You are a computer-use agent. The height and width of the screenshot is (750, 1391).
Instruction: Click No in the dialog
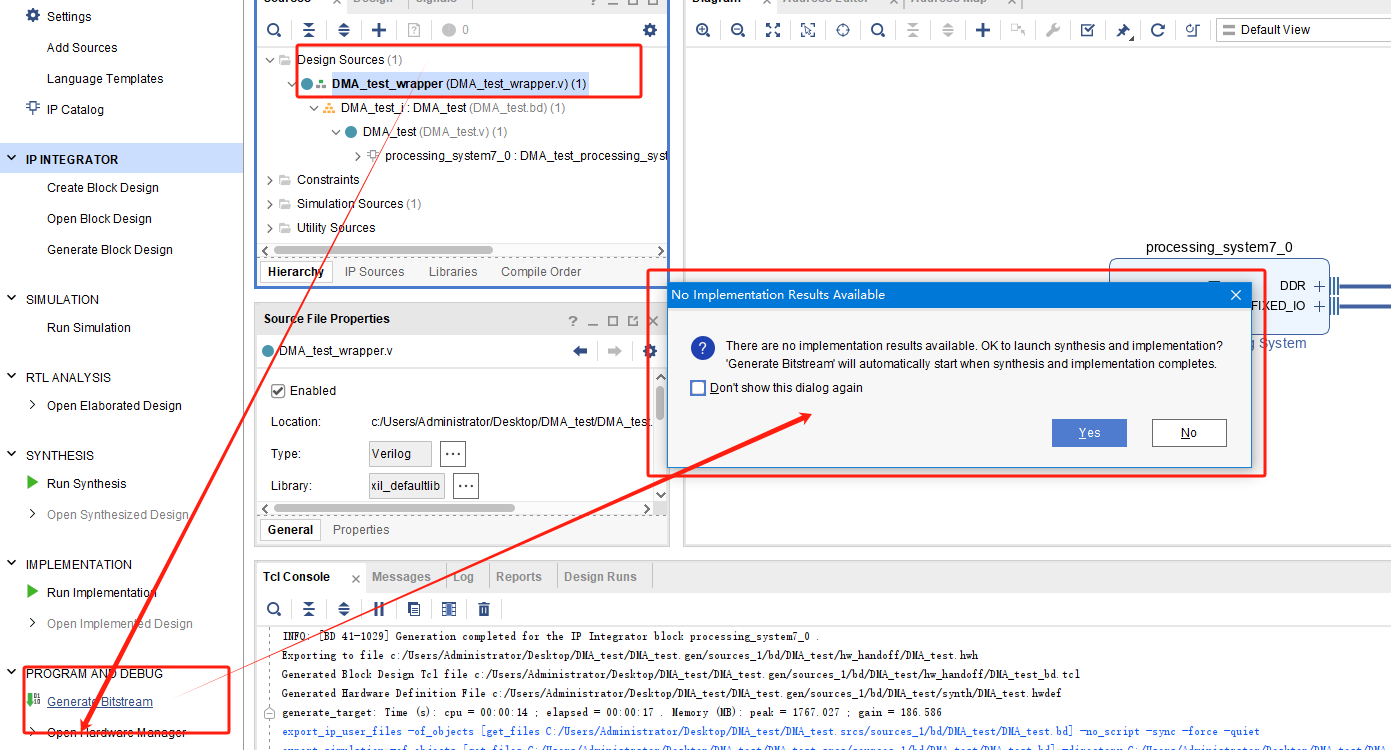click(x=1189, y=433)
